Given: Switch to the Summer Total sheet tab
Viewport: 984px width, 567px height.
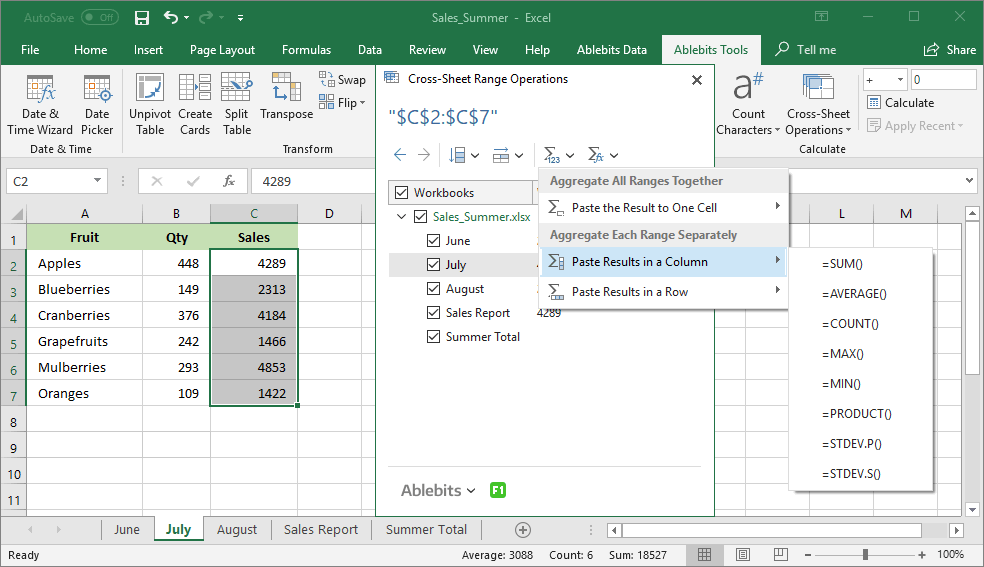Looking at the screenshot, I should (x=426, y=529).
